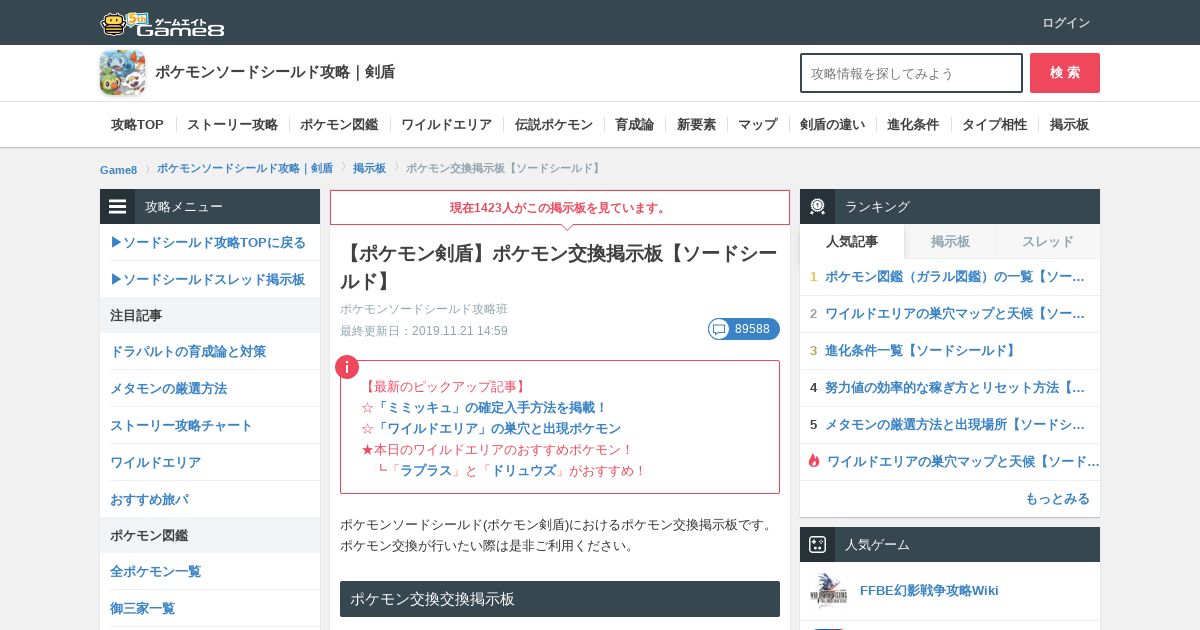This screenshot has width=1200, height=630.
Task: Switch to the 掲示板 ranking tab
Action: coord(950,241)
